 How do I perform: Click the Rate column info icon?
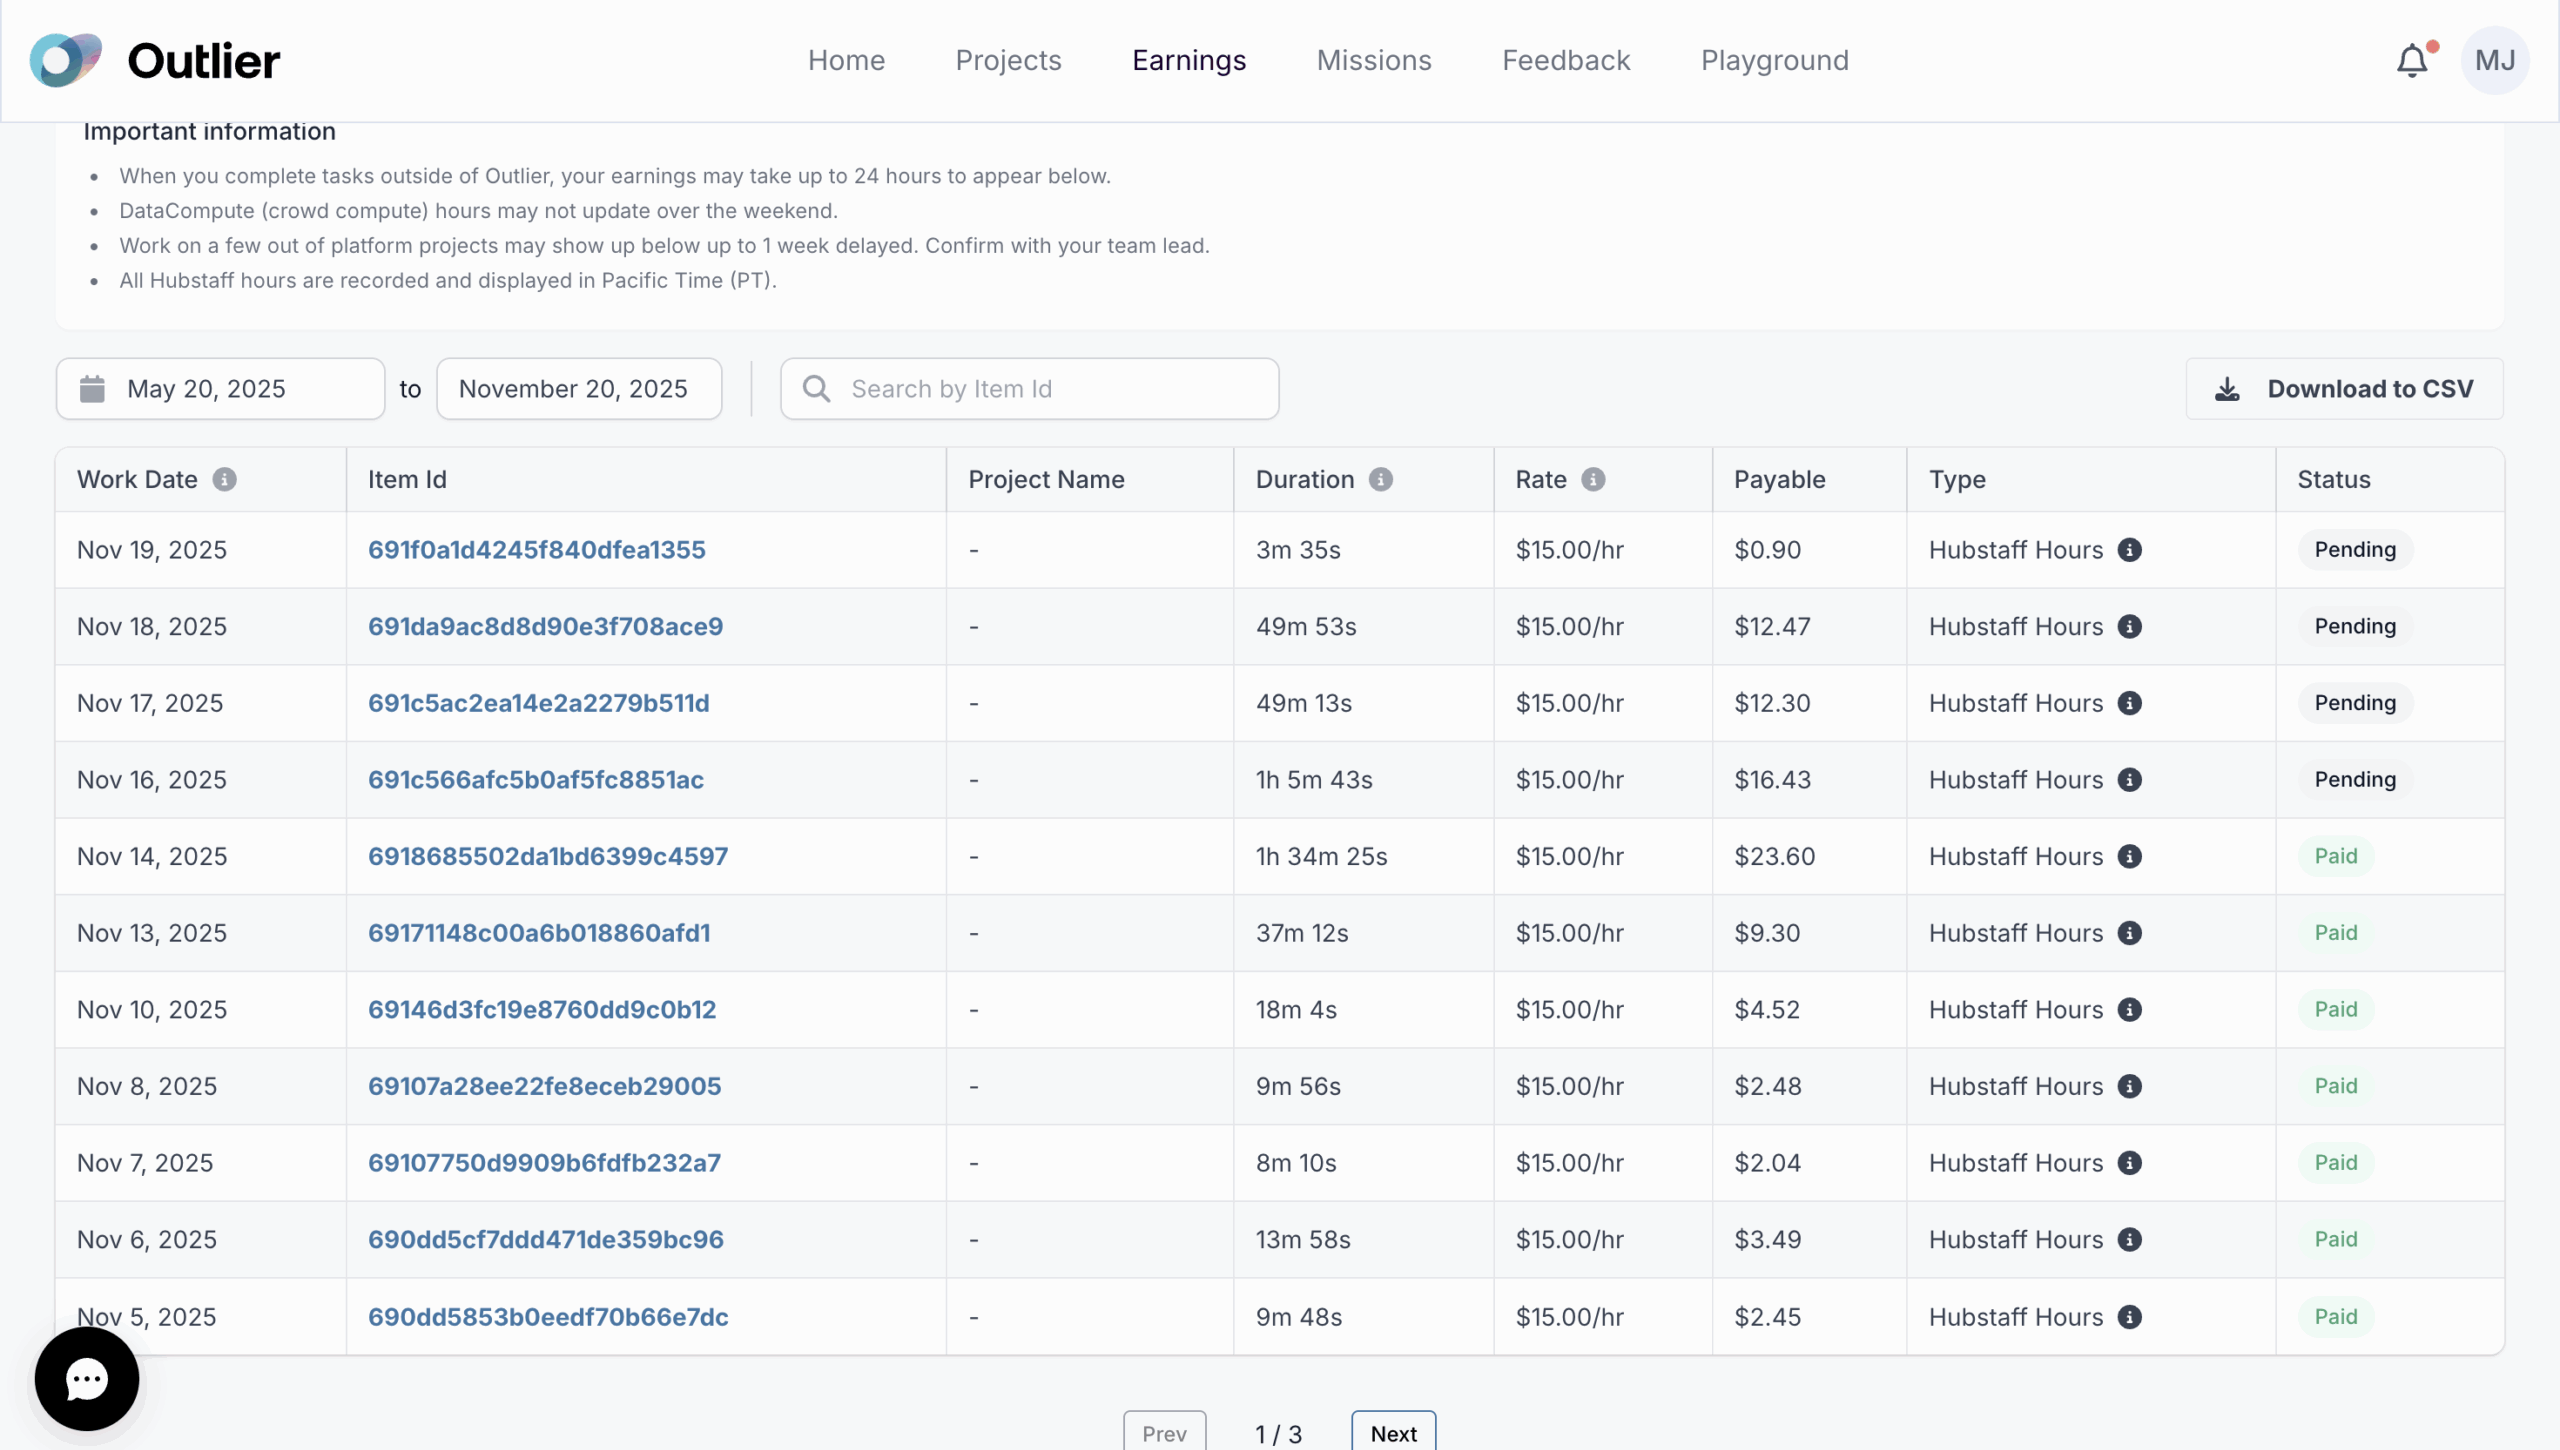click(1593, 480)
